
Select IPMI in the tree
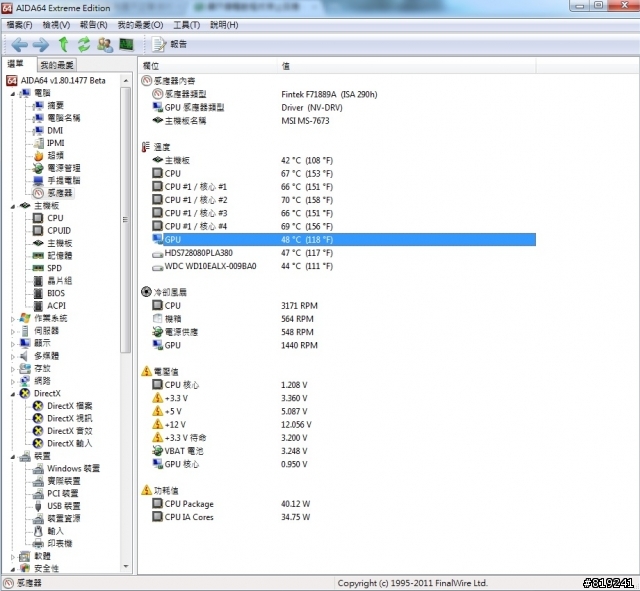coord(56,143)
